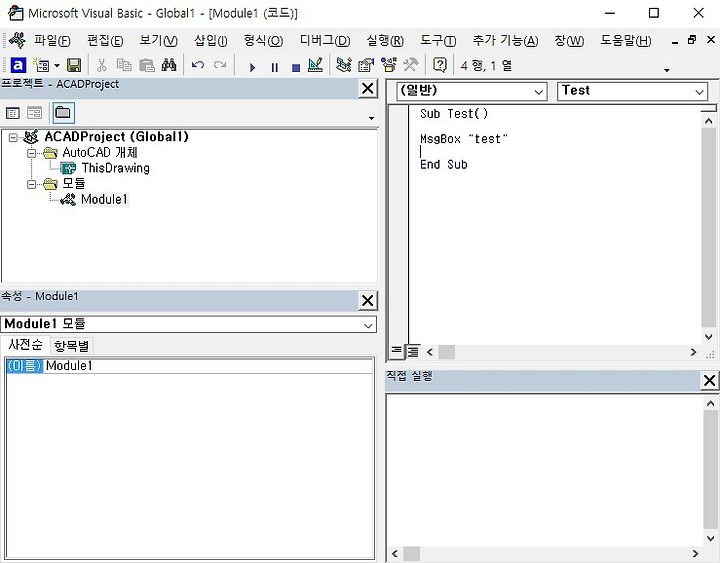Click code window scroll up arrow
Screen dimensions: 720x563
click(709, 121)
